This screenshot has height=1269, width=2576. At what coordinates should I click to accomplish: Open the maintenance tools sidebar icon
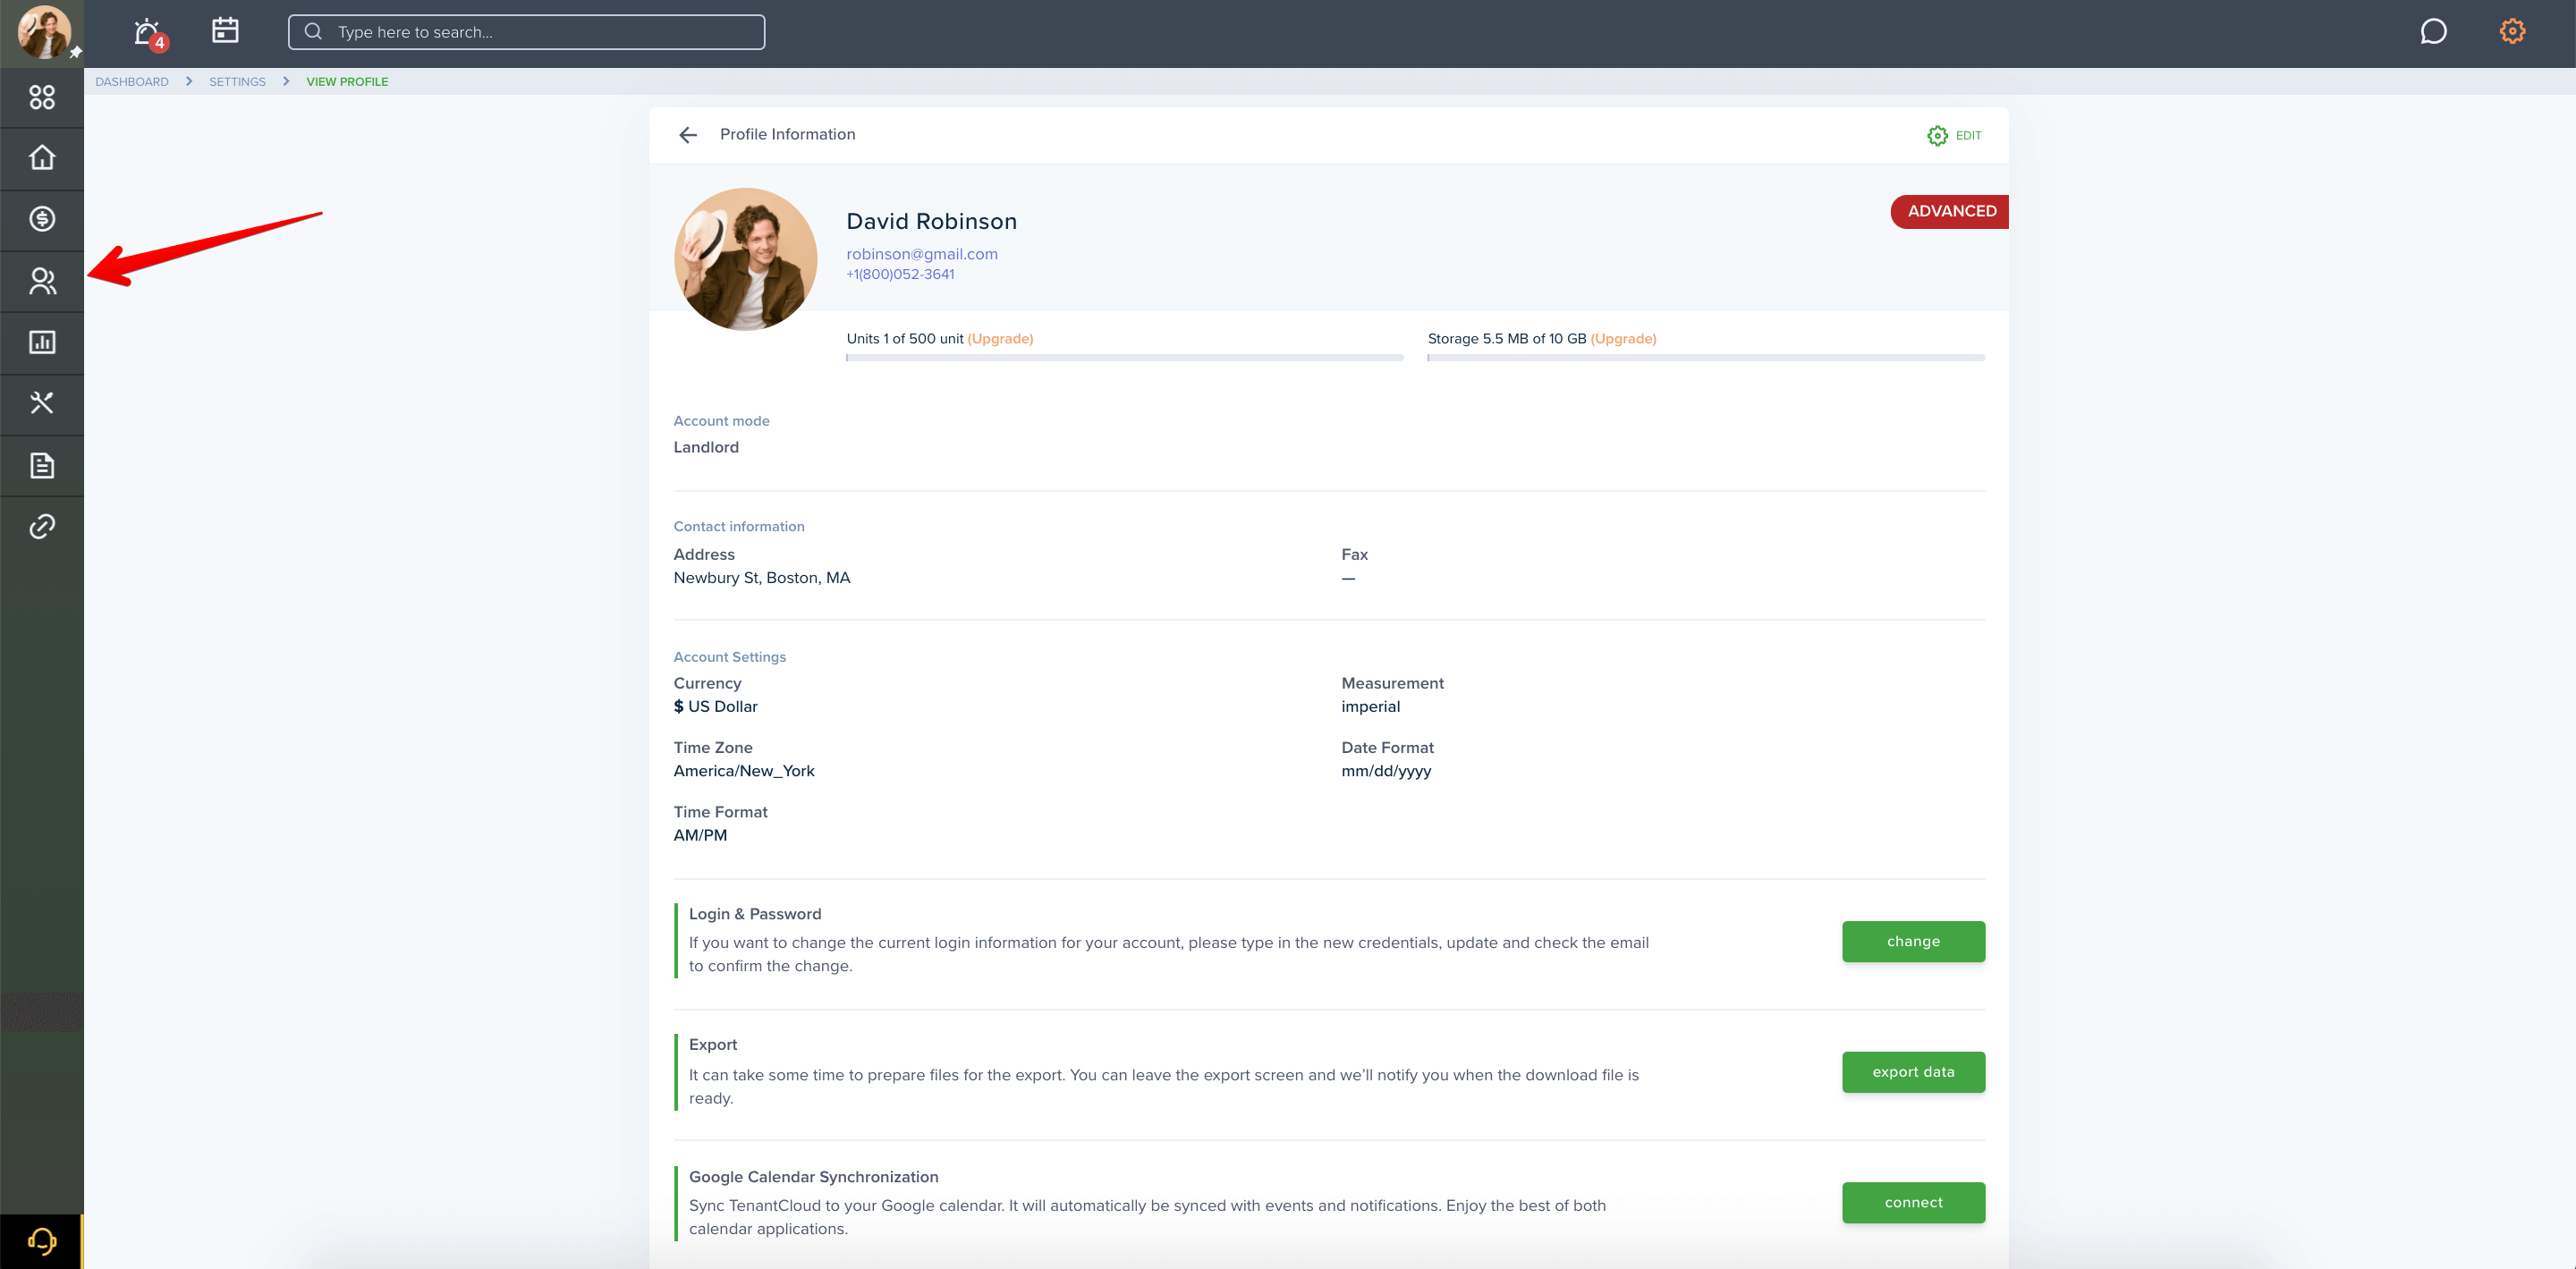[42, 403]
